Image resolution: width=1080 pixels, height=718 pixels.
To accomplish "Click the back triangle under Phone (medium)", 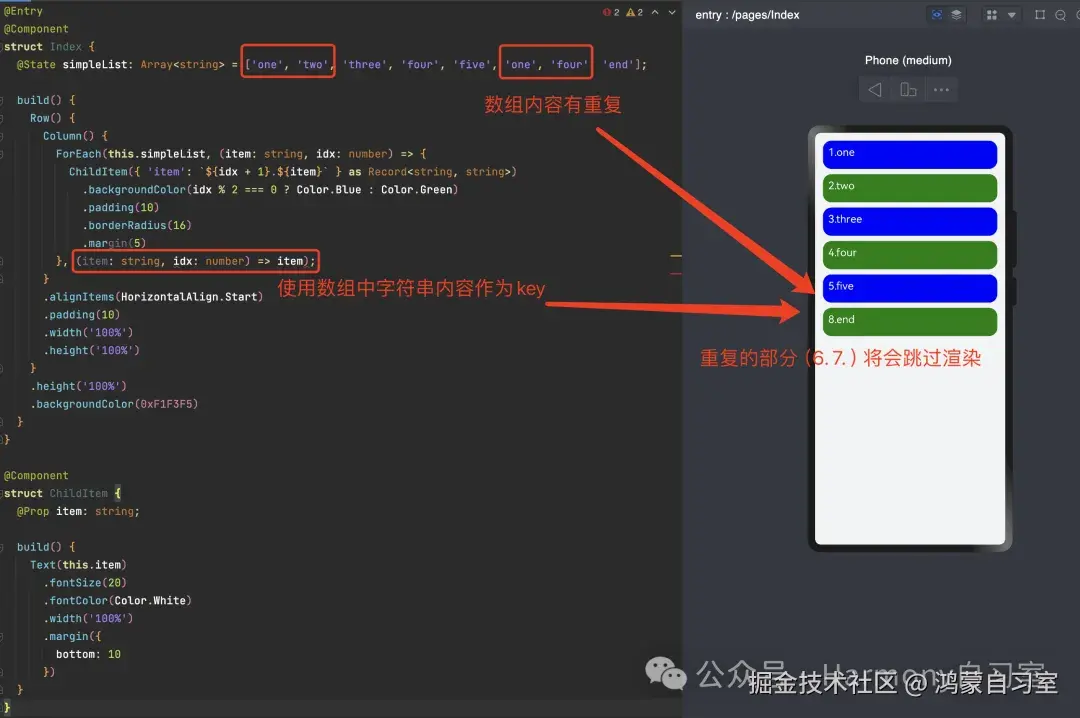I will coord(875,90).
